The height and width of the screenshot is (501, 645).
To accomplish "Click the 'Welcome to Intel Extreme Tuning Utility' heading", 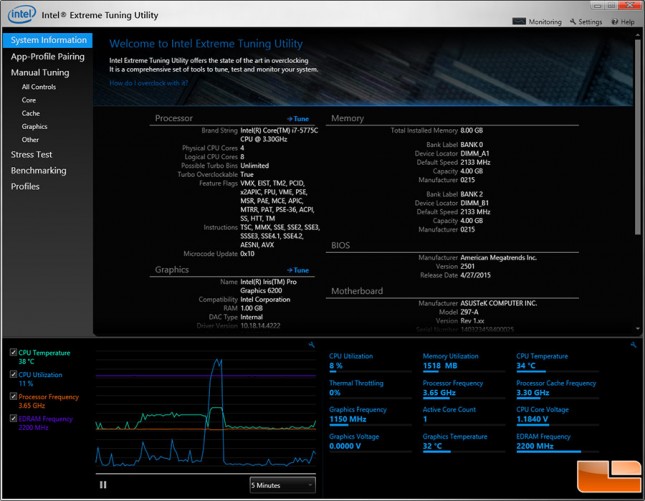I will [206, 44].
